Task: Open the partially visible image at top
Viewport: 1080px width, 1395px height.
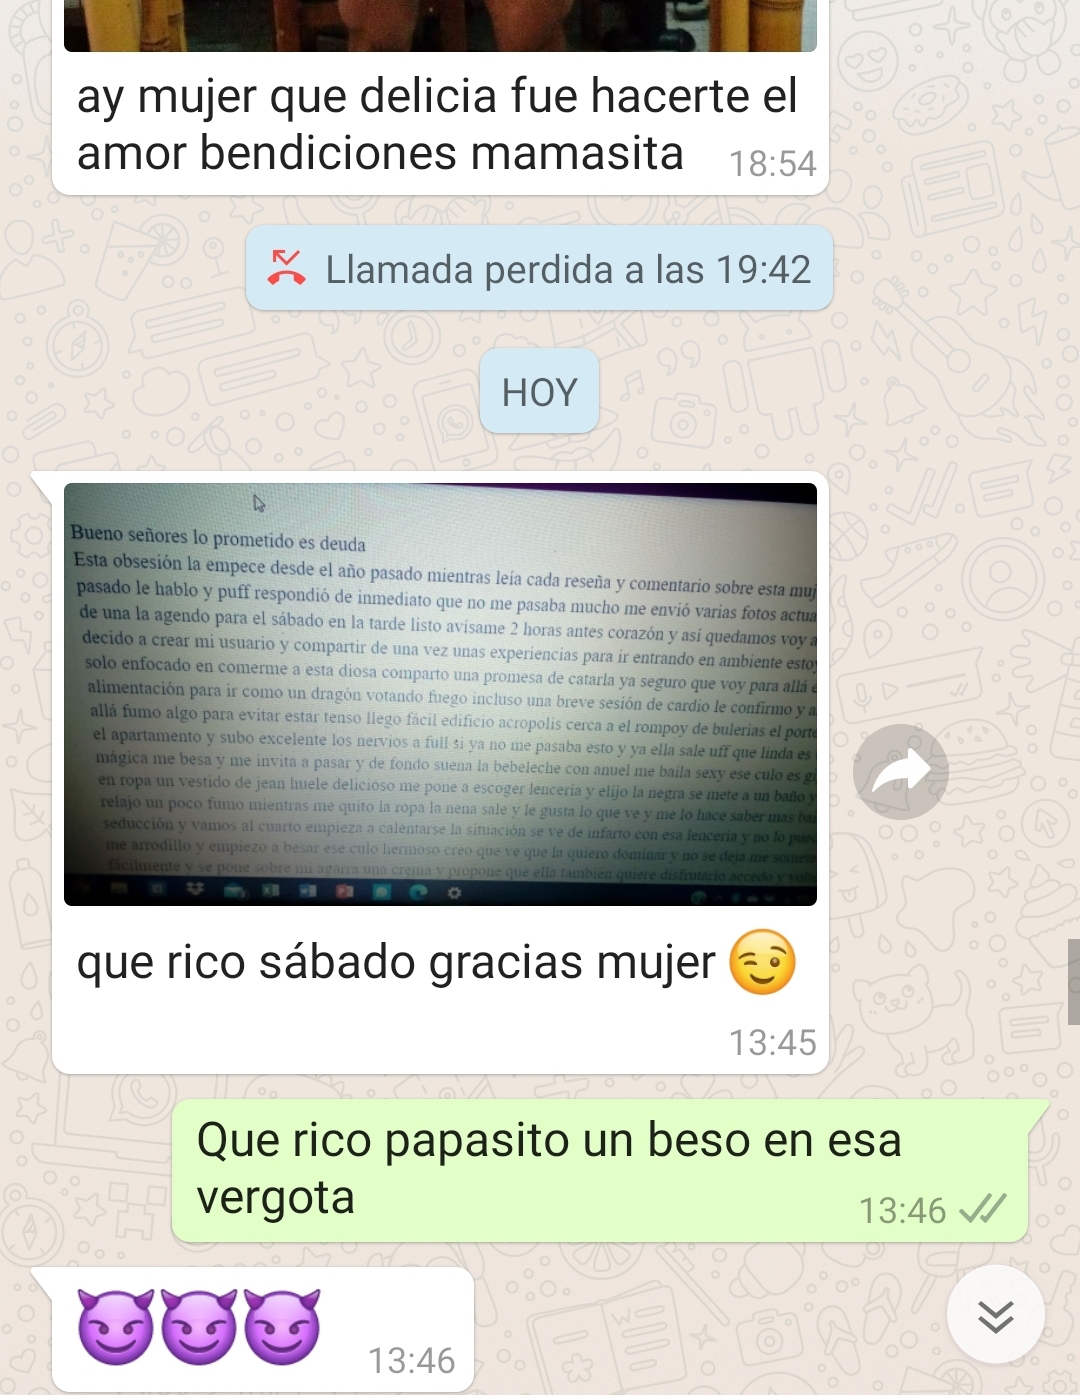Action: click(440, 25)
